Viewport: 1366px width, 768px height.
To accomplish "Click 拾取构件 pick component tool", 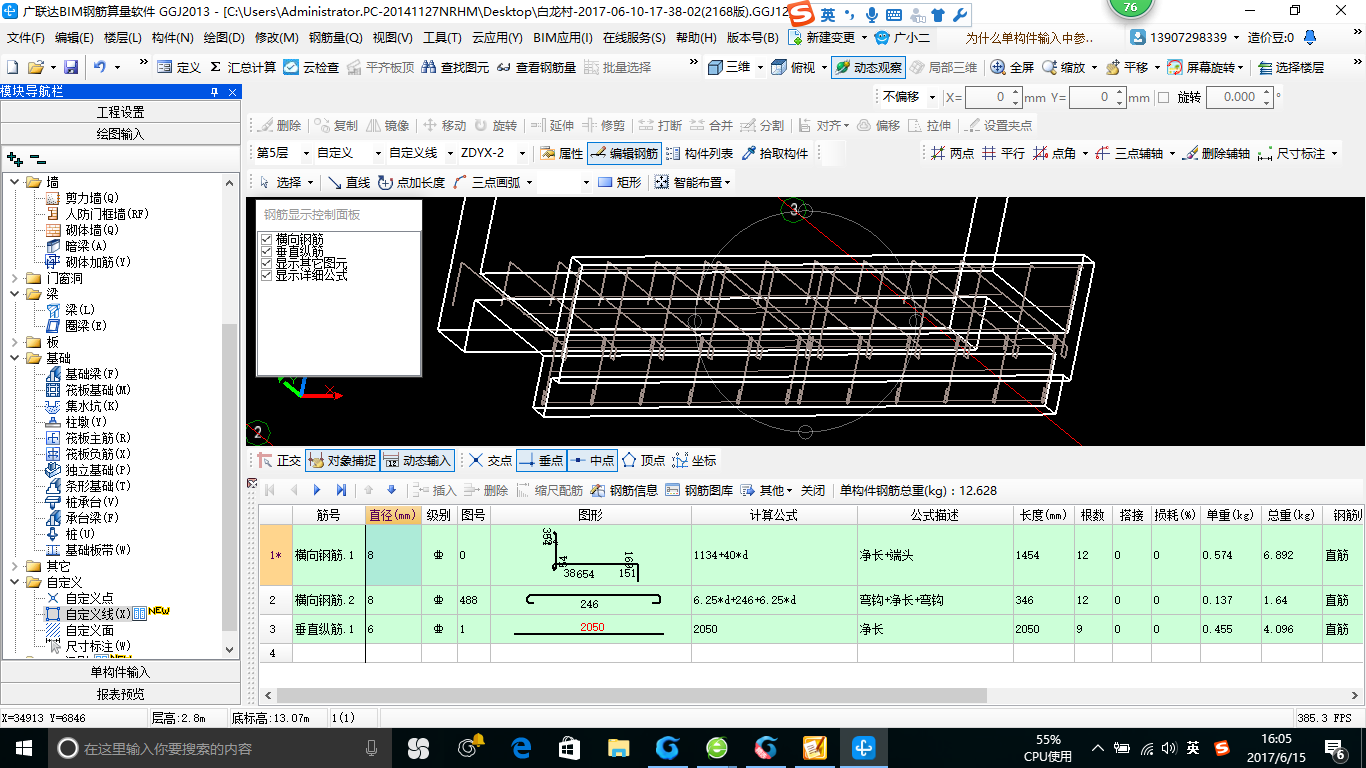I will (775, 153).
